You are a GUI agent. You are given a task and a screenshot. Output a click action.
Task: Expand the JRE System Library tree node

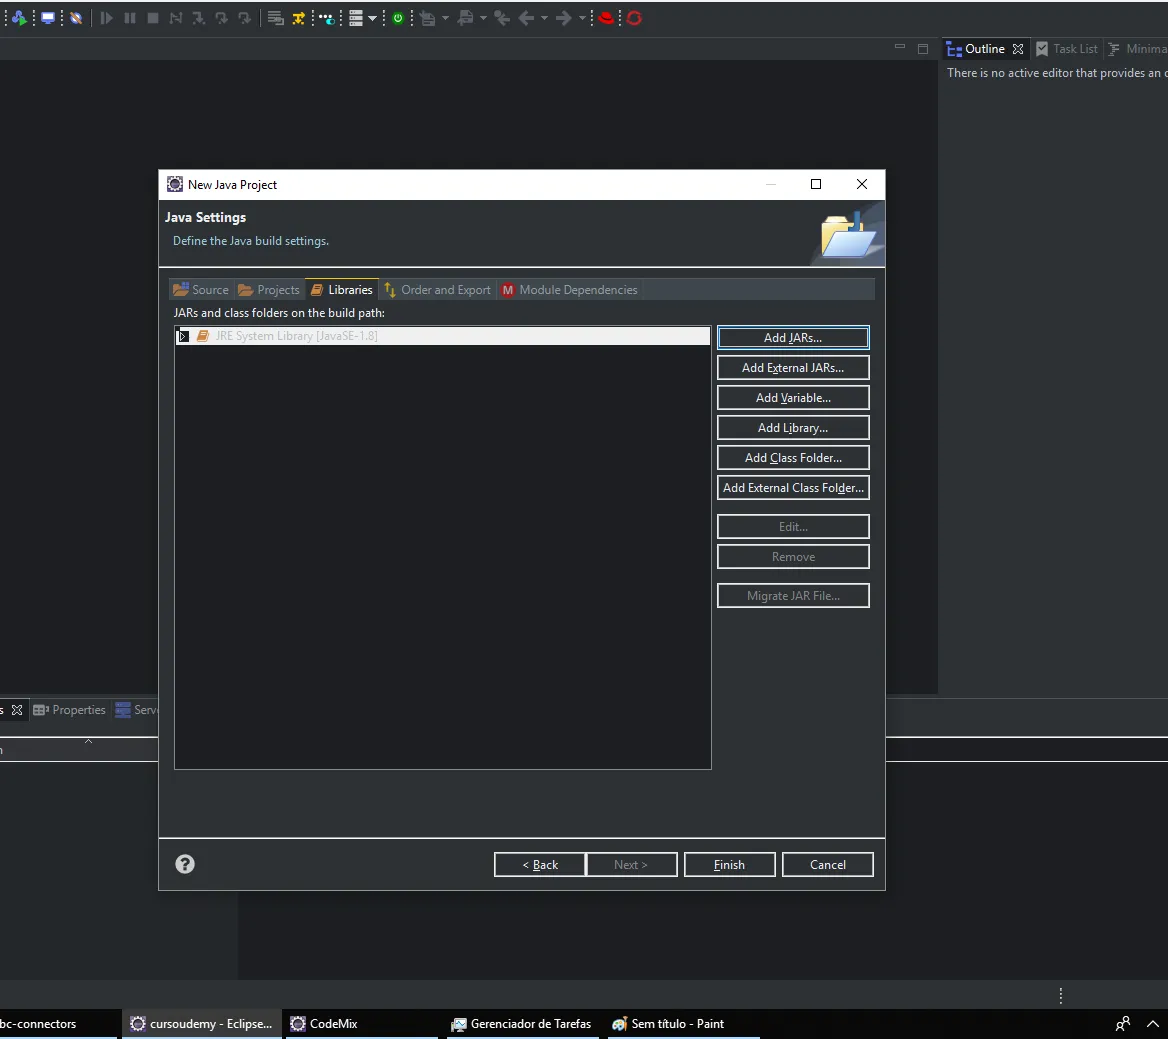[x=183, y=336]
